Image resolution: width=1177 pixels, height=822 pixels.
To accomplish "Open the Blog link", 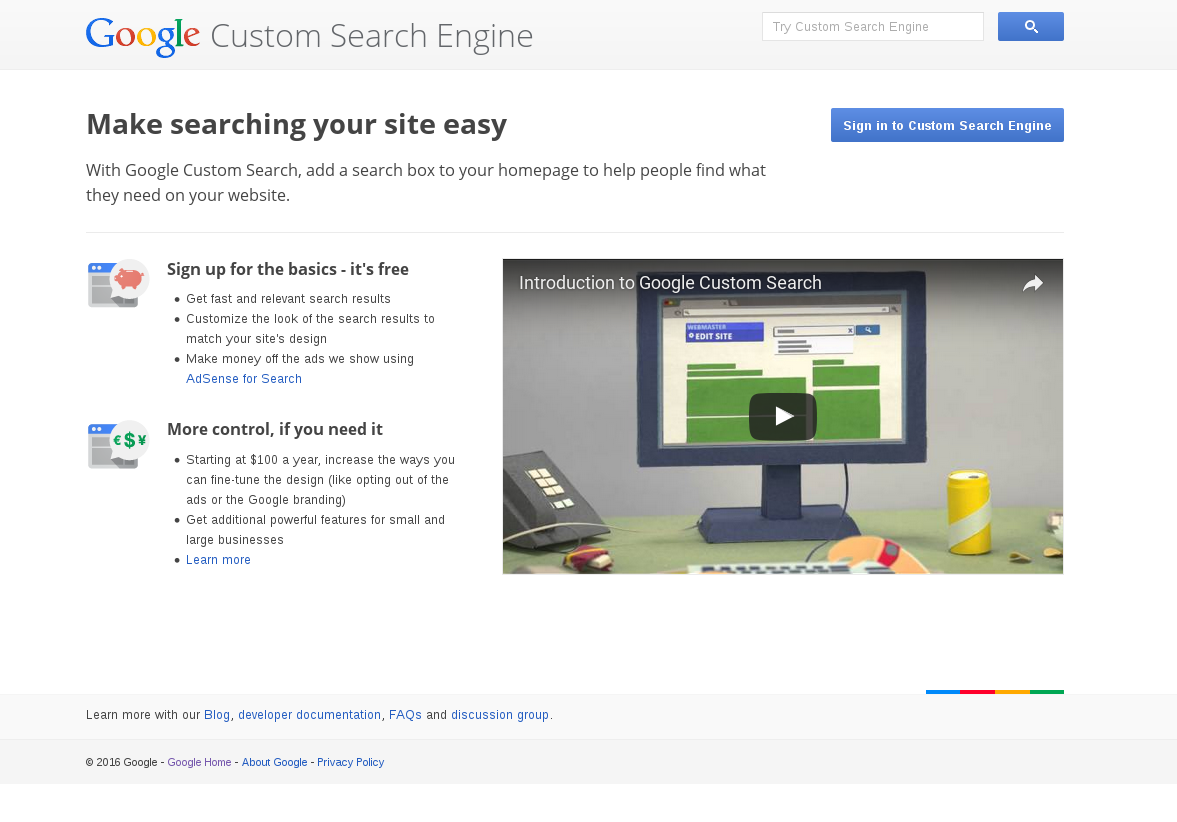I will (x=217, y=715).
